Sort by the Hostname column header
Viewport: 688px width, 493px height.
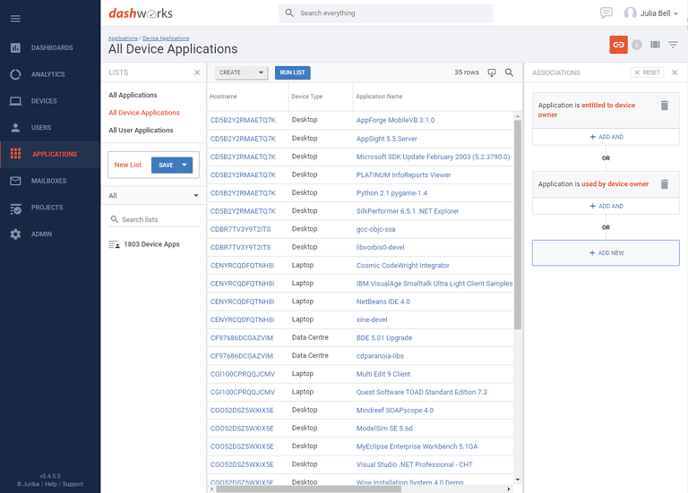[223, 96]
